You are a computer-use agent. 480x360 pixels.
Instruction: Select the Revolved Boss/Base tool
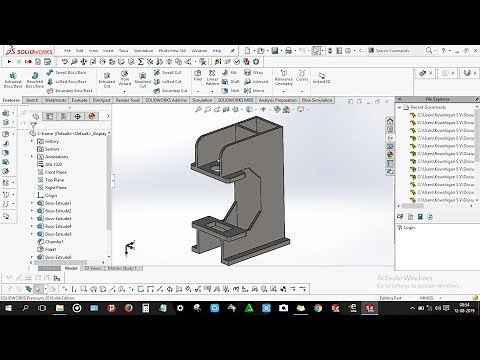[35, 80]
